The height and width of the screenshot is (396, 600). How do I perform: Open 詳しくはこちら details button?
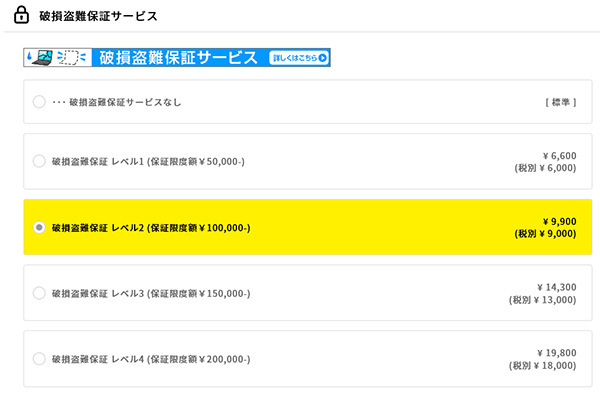tap(299, 58)
